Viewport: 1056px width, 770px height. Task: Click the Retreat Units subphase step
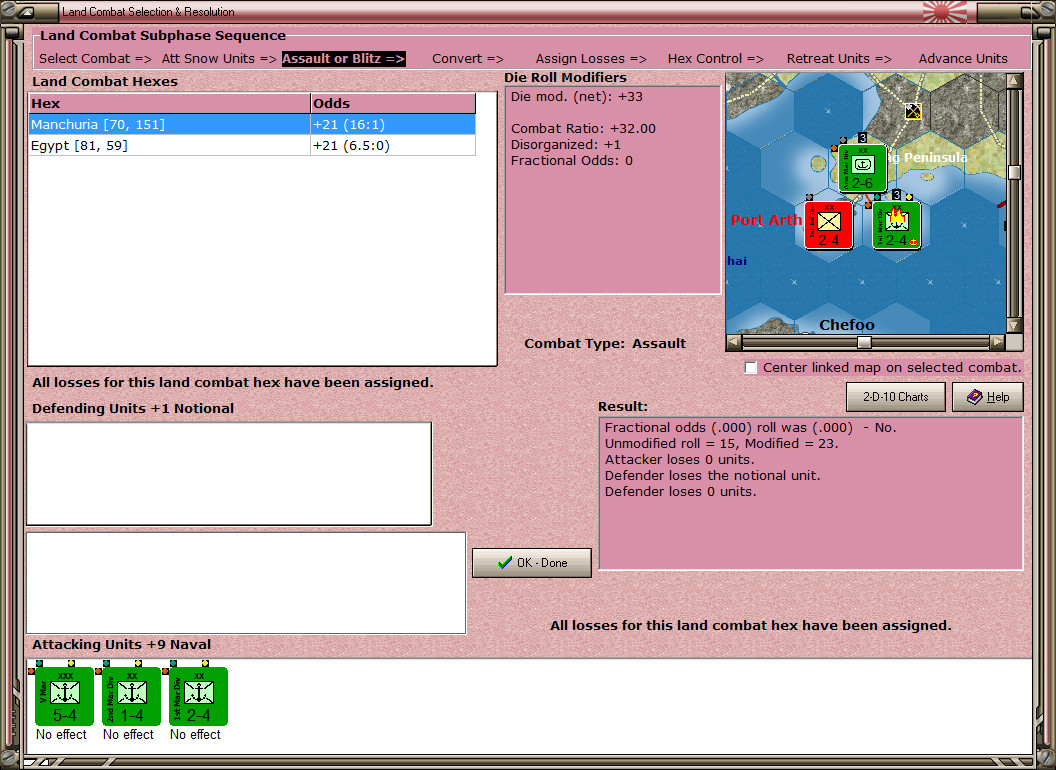(838, 59)
